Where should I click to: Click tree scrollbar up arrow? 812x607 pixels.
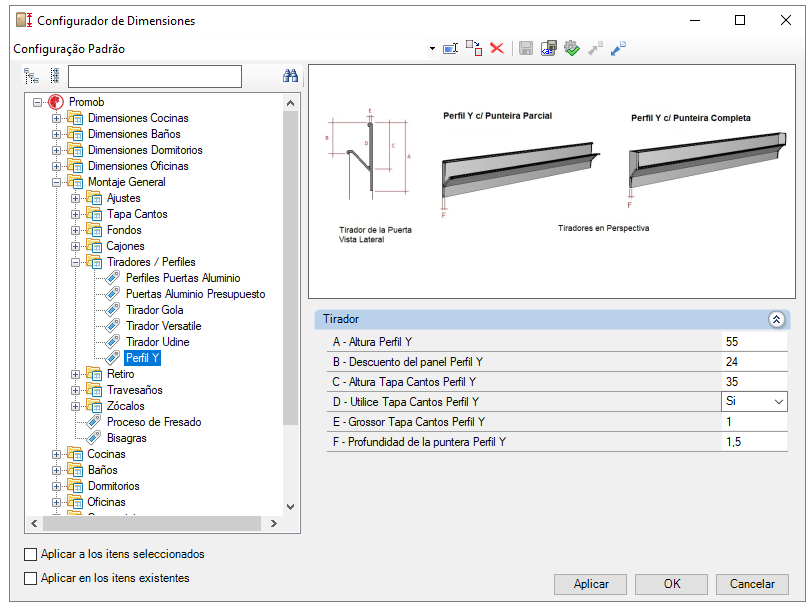coord(291,103)
